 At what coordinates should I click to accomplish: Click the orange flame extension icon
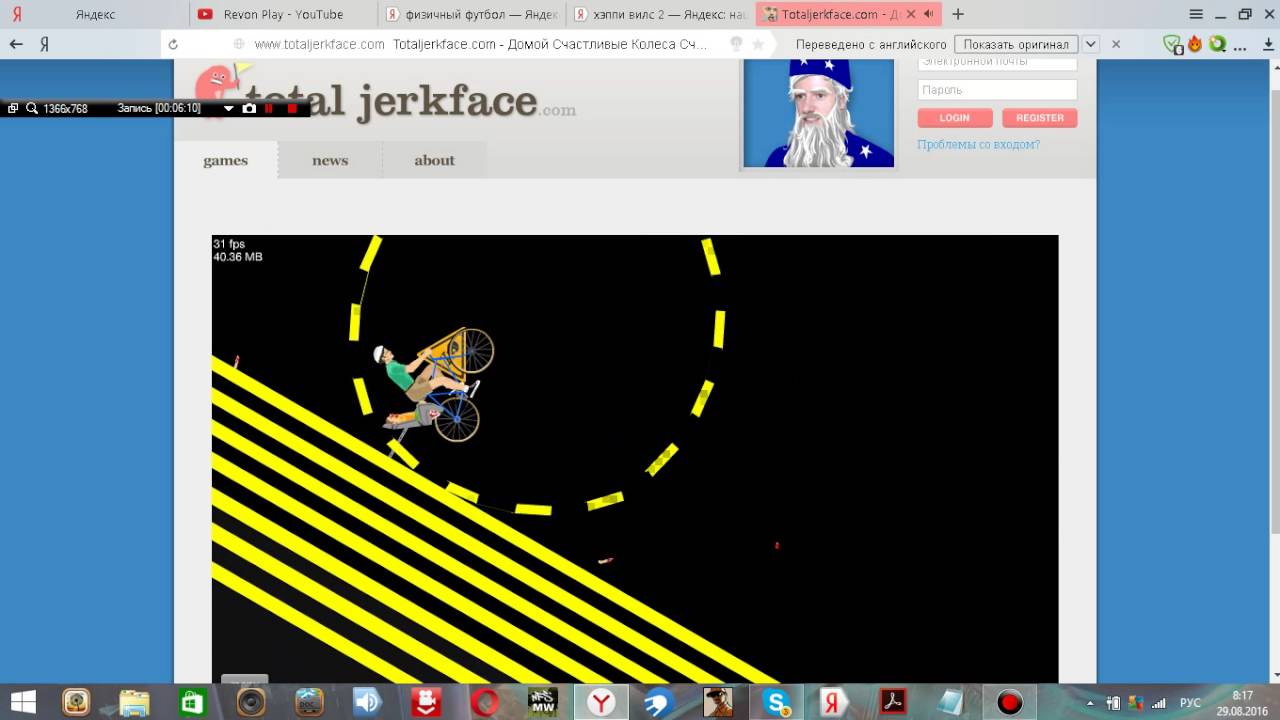pyautogui.click(x=1194, y=44)
